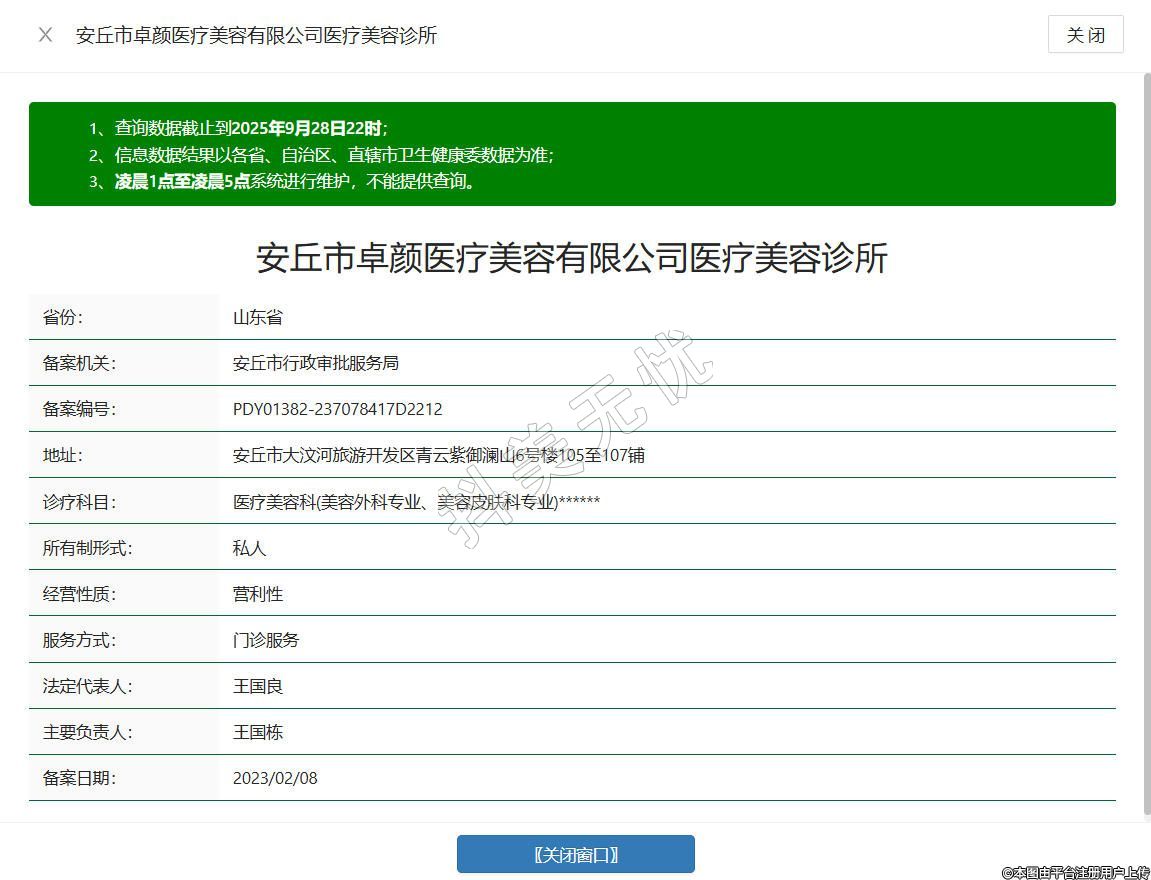The image size is (1151, 880).
Task: Click the 安丘市行政审批服务局 authority value
Action: coord(316,363)
